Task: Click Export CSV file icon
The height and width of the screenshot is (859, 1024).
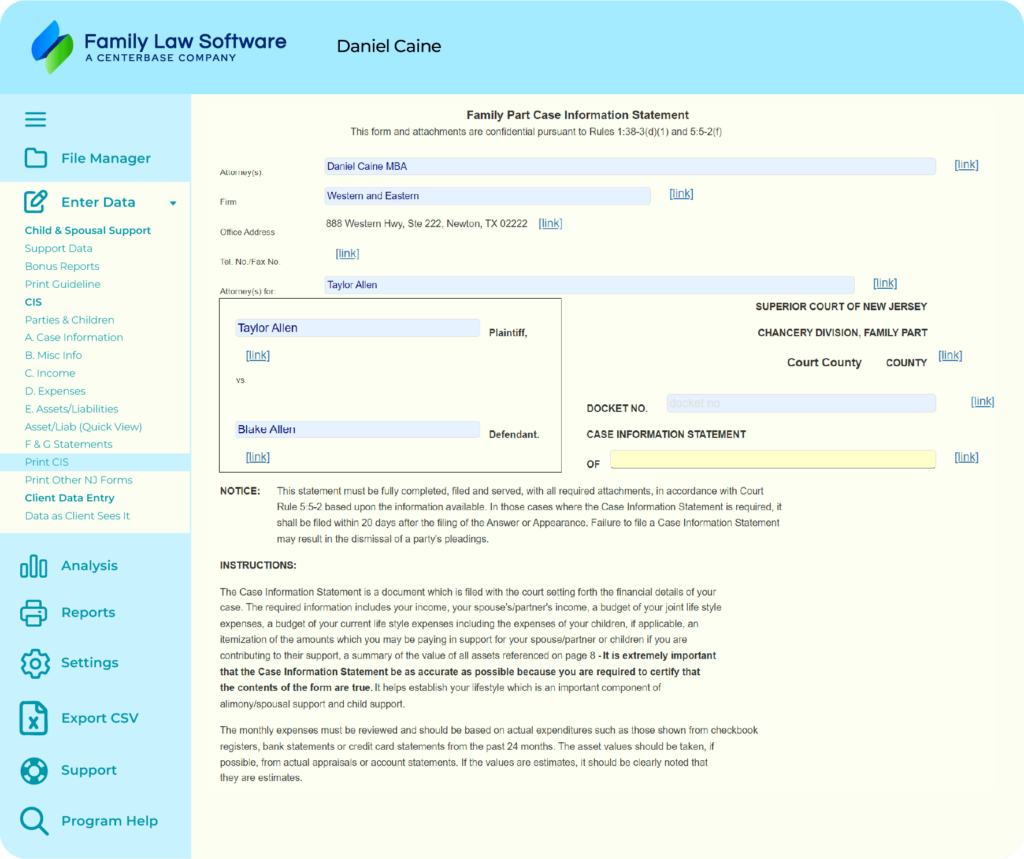Action: click(34, 718)
